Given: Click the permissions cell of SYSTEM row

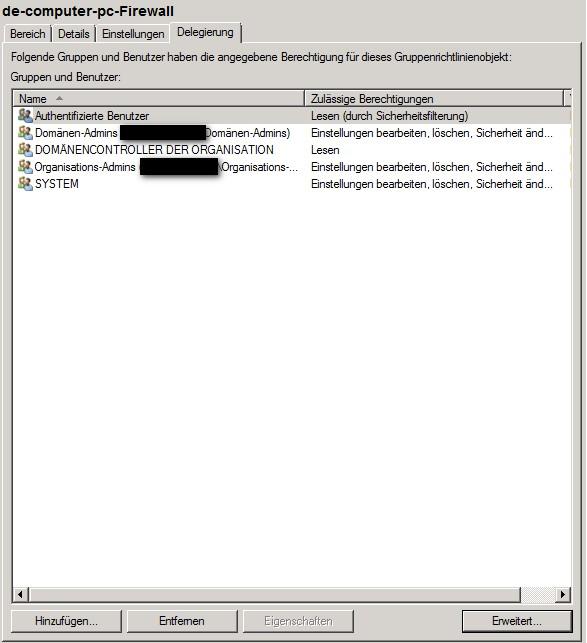Looking at the screenshot, I should pyautogui.click(x=432, y=184).
